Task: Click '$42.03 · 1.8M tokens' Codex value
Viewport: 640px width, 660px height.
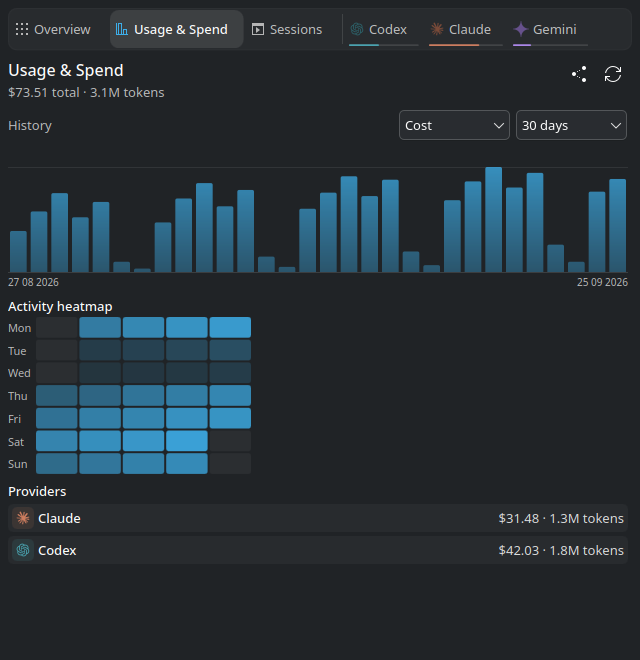Action: coord(561,551)
